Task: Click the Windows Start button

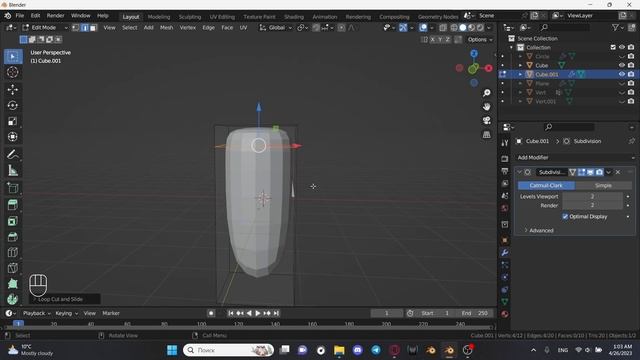Action: pos(172,350)
